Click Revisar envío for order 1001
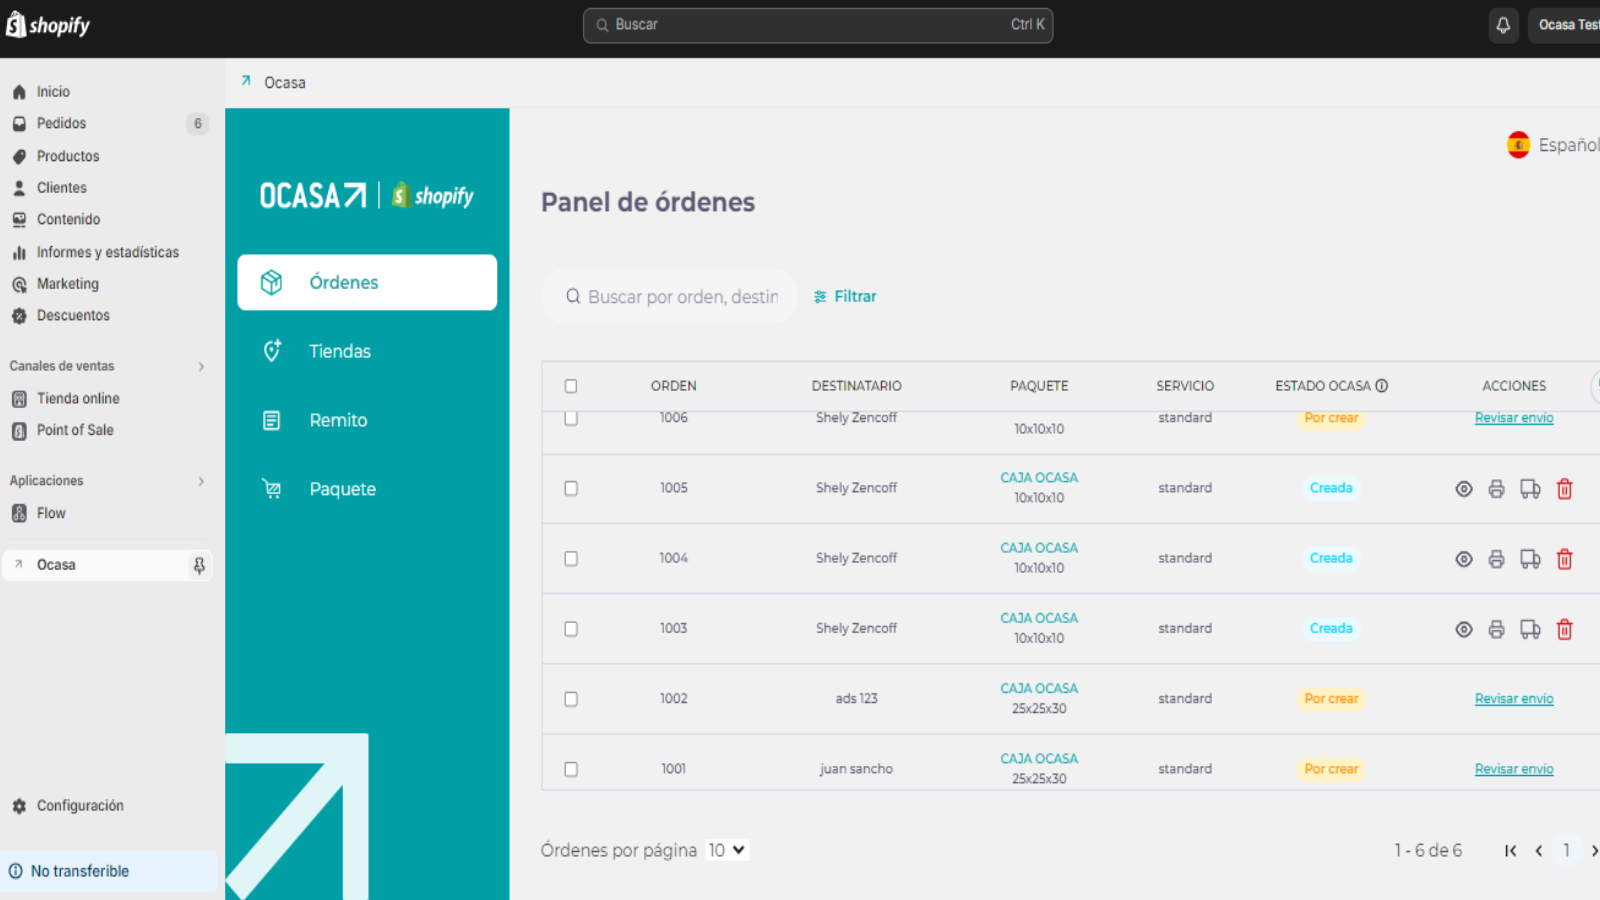This screenshot has height=900, width=1600. click(x=1514, y=769)
